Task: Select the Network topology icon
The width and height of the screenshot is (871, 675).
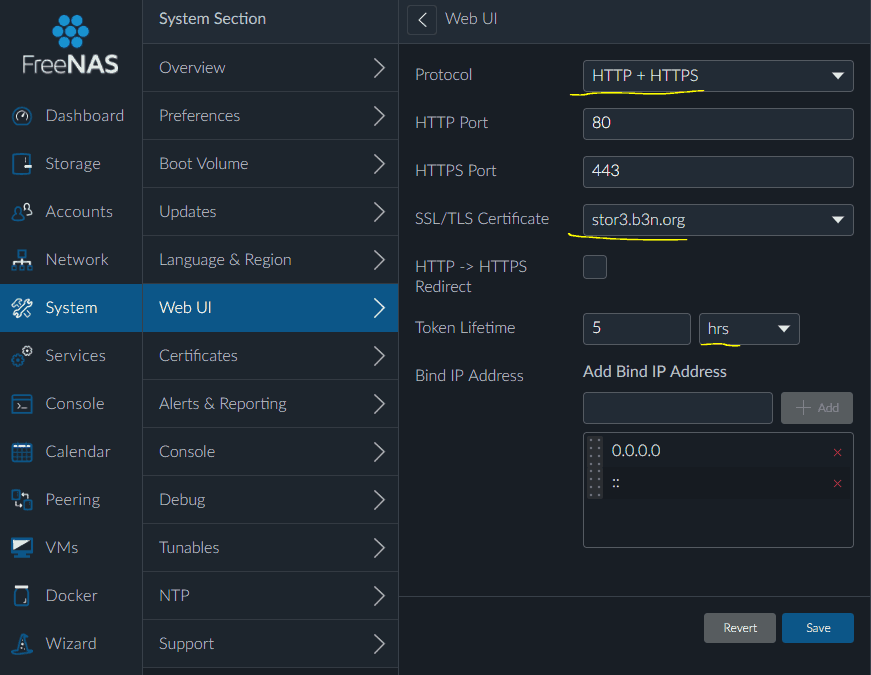Action: [22, 260]
